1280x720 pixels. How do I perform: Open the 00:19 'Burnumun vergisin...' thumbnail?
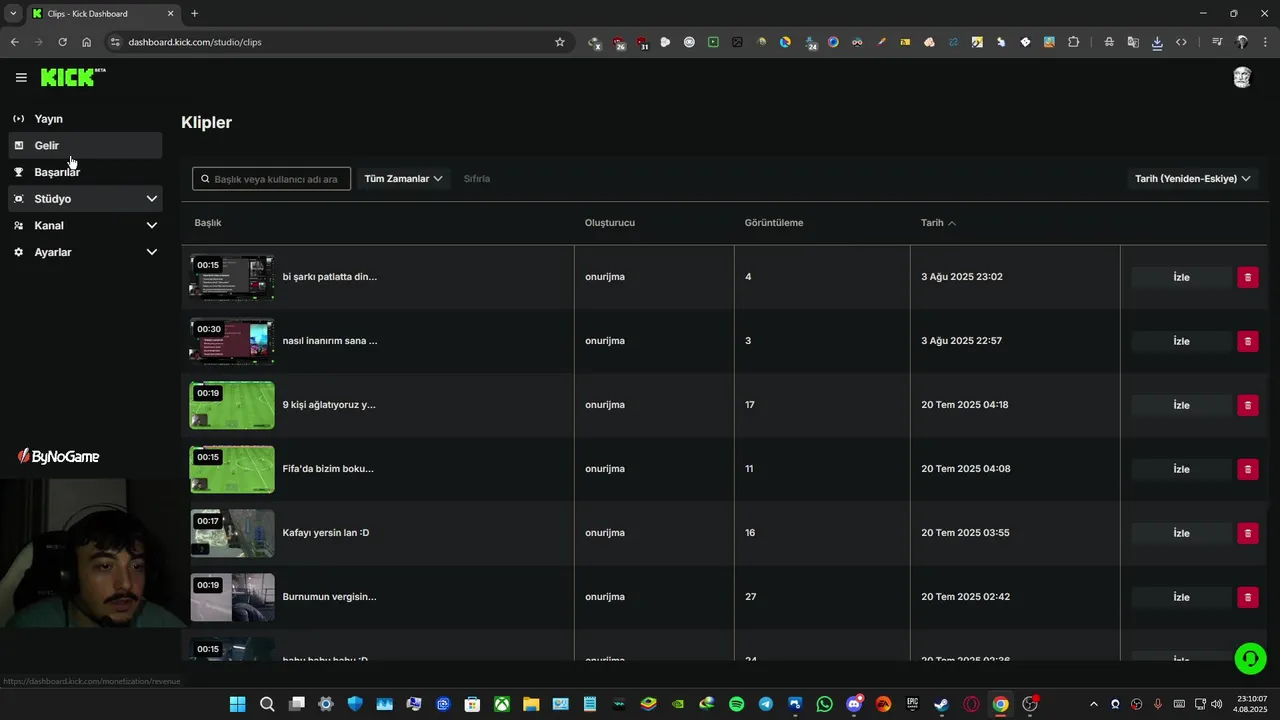[232, 597]
